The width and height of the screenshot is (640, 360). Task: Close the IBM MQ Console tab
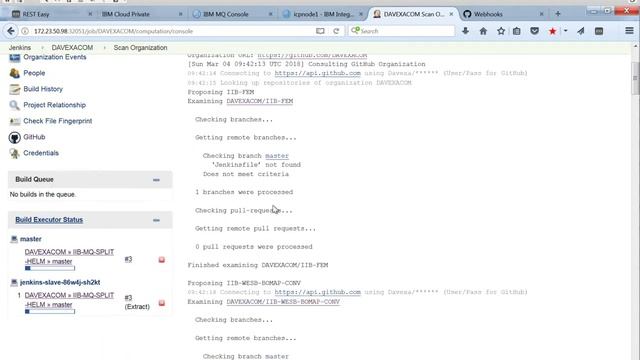[x=270, y=14]
